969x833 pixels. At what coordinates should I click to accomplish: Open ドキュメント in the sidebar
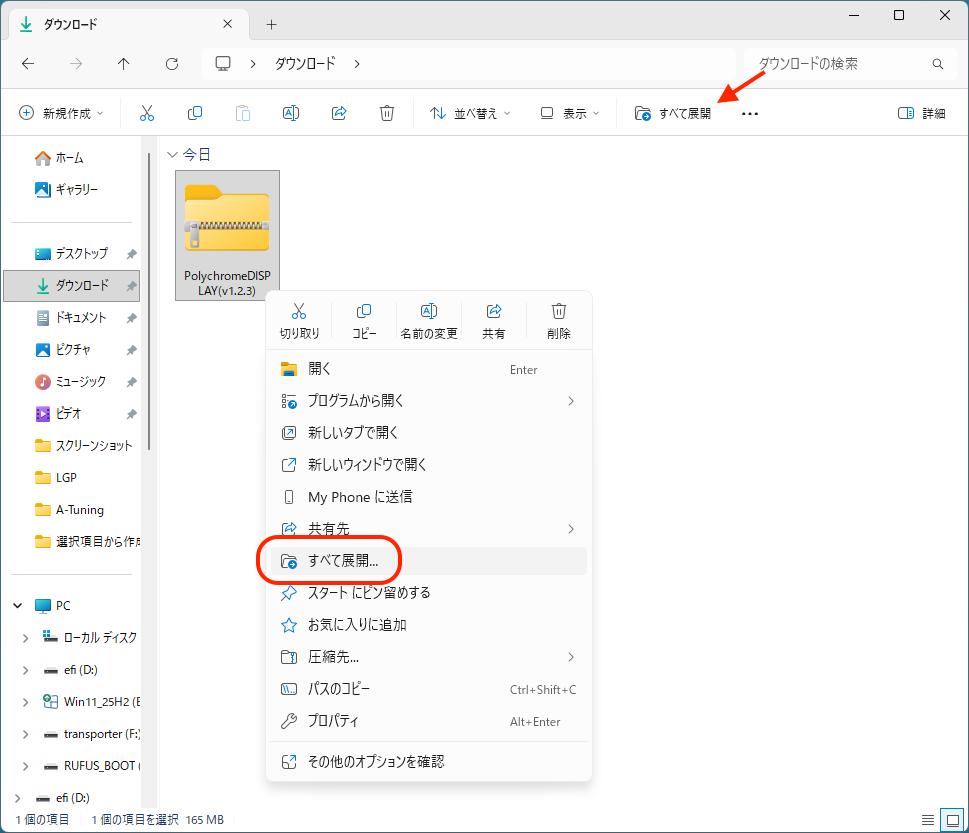tap(79, 318)
